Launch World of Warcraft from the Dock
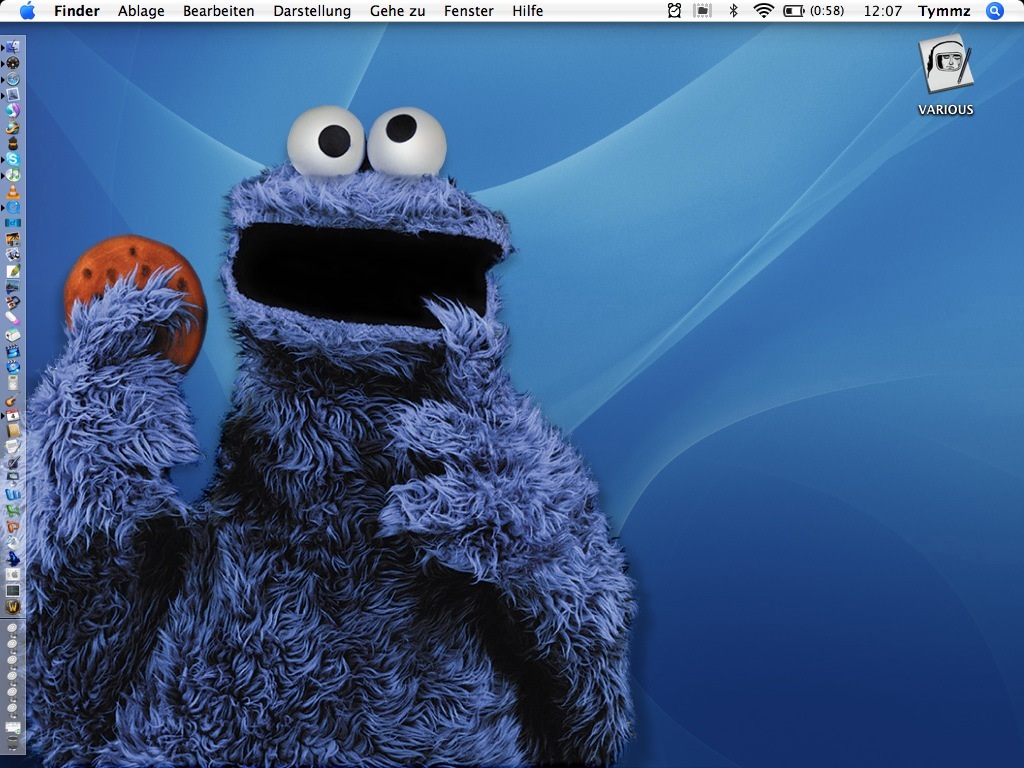This screenshot has height=768, width=1024. 12,607
